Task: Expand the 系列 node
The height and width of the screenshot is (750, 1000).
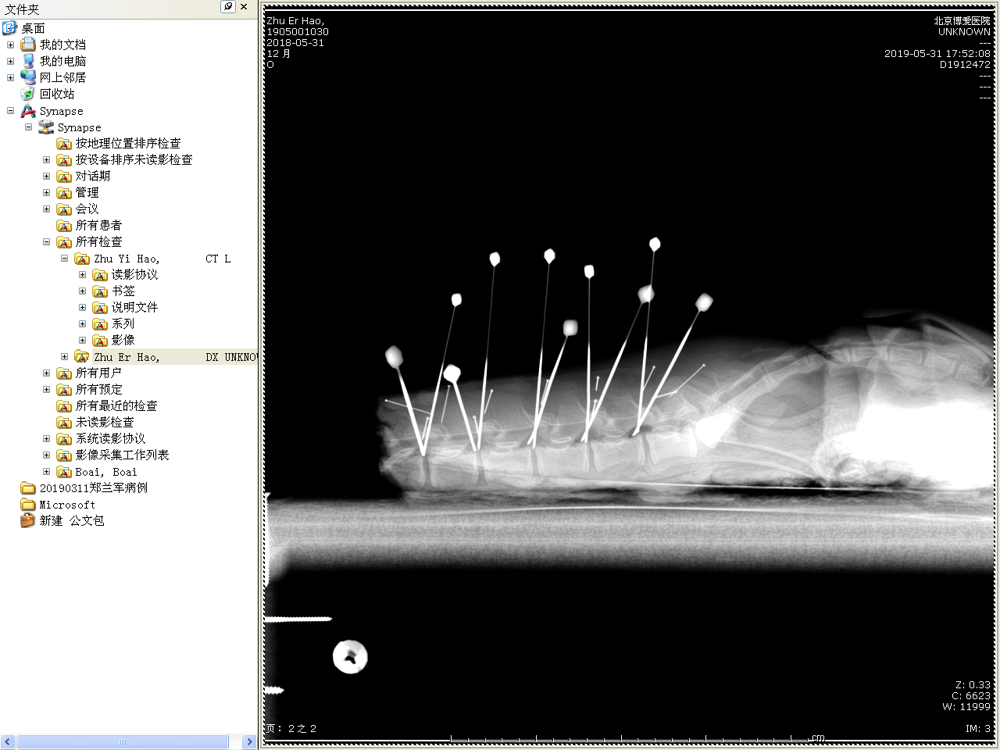Action: pyautogui.click(x=82, y=324)
